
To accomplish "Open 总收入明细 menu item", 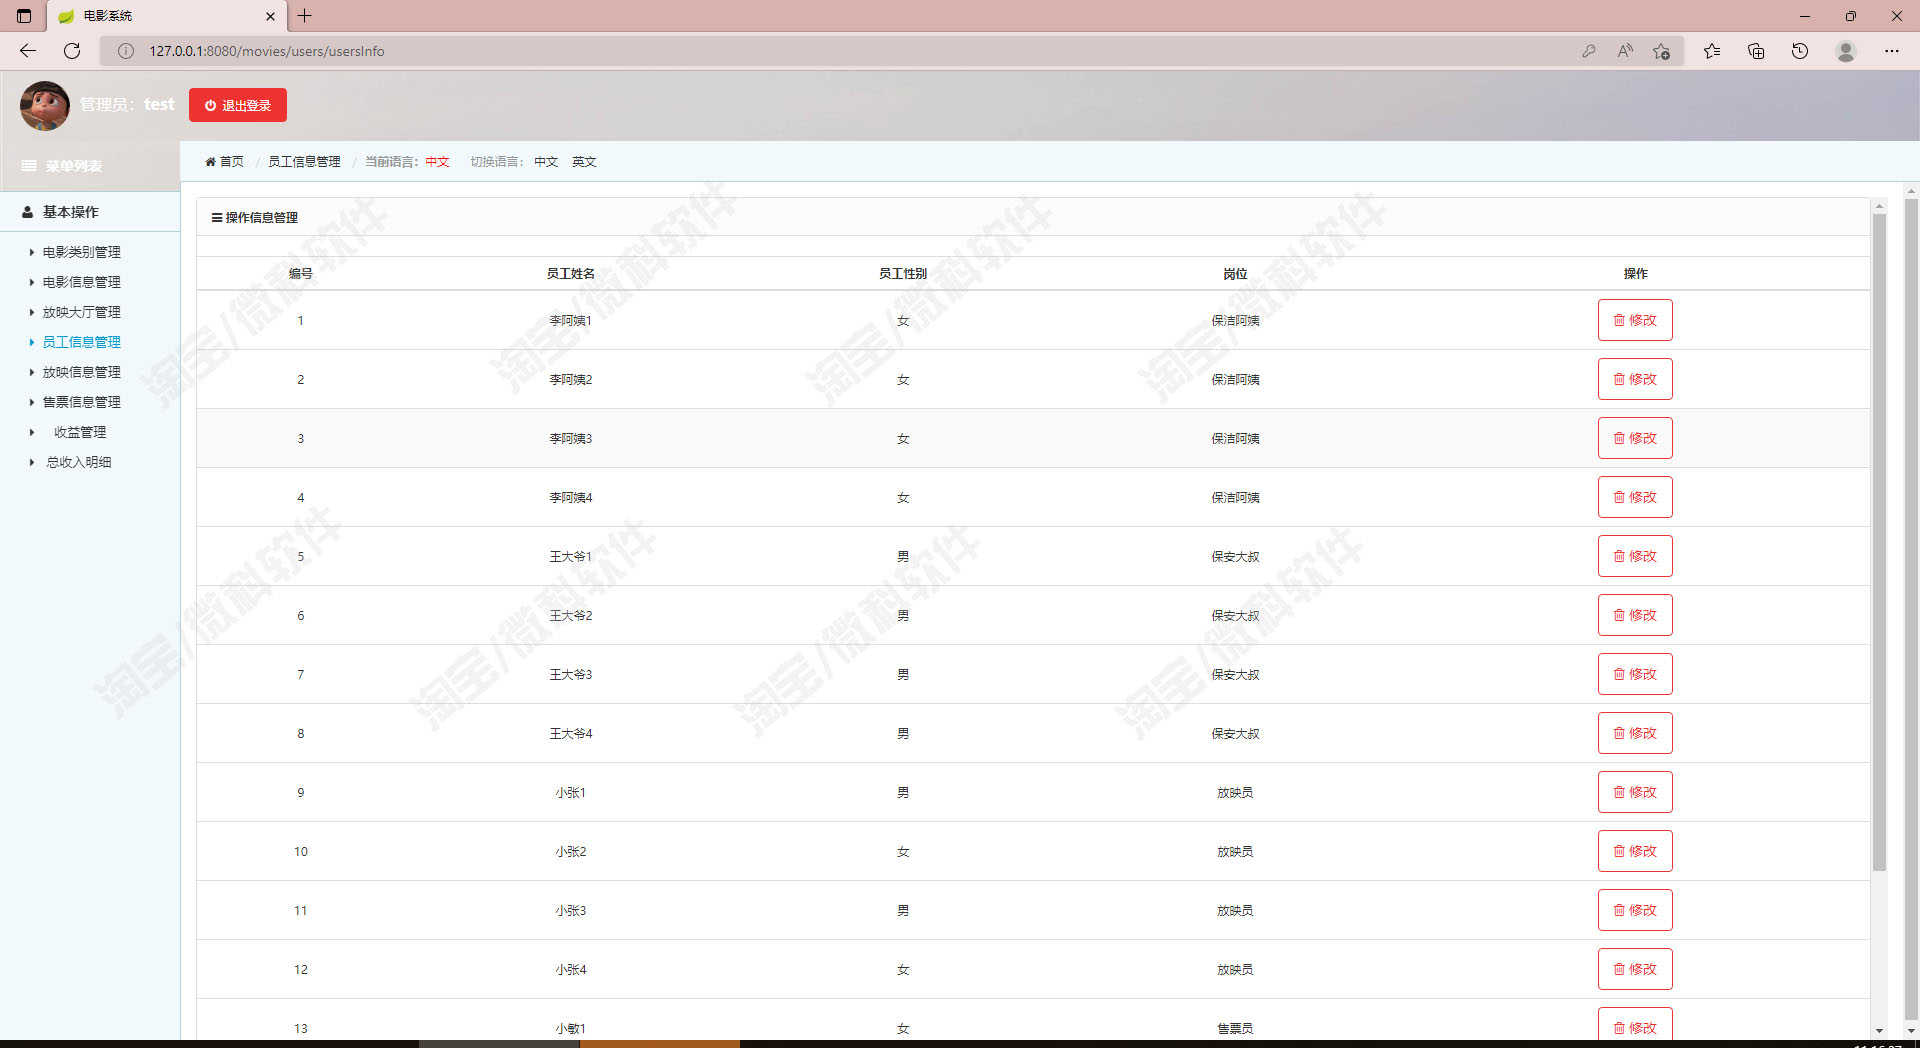I will pyautogui.click(x=79, y=462).
